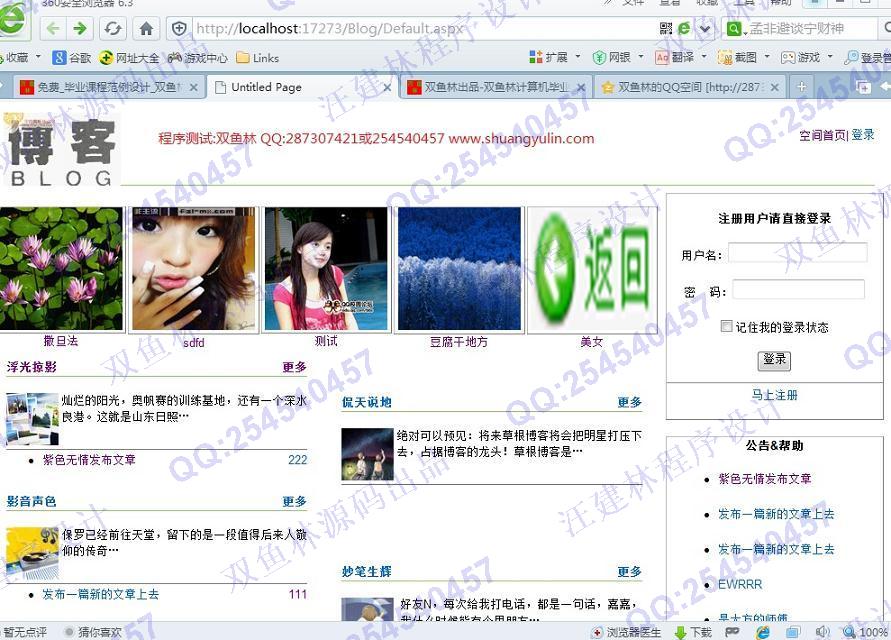Click the 用户名 username input field
Screen dimensions: 891x640
797,253
